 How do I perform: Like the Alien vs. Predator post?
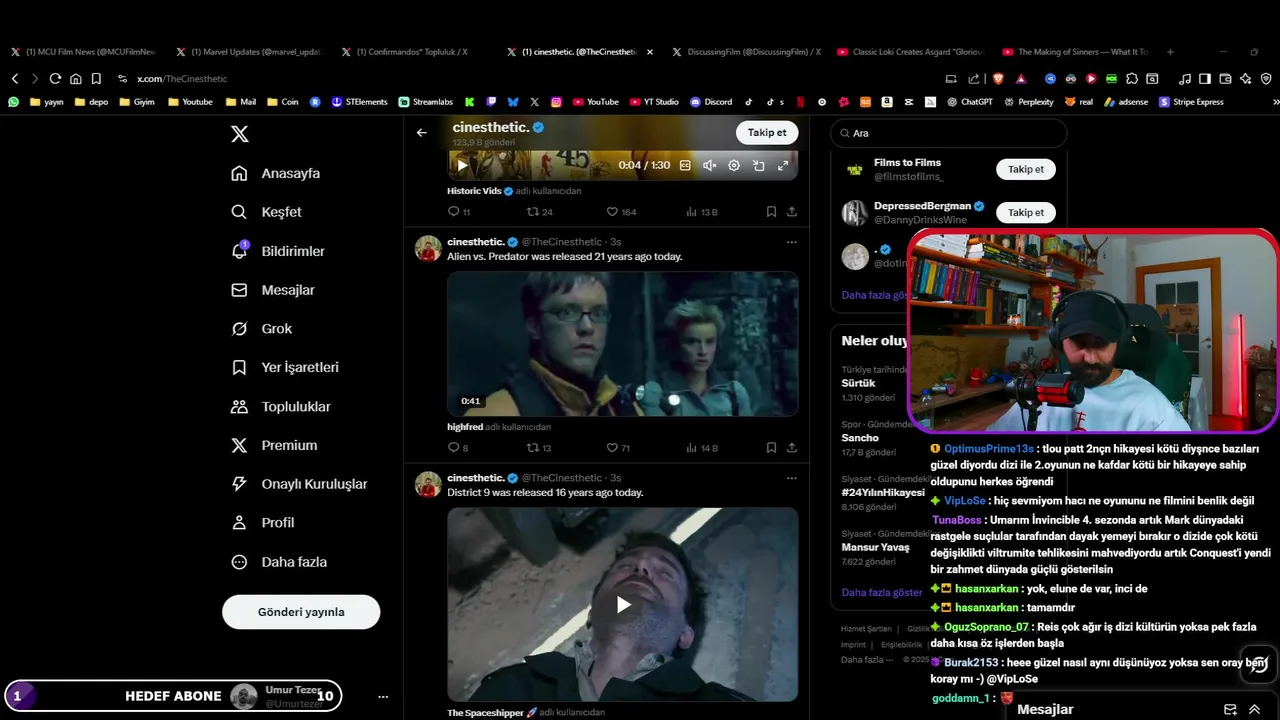pyautogui.click(x=618, y=448)
